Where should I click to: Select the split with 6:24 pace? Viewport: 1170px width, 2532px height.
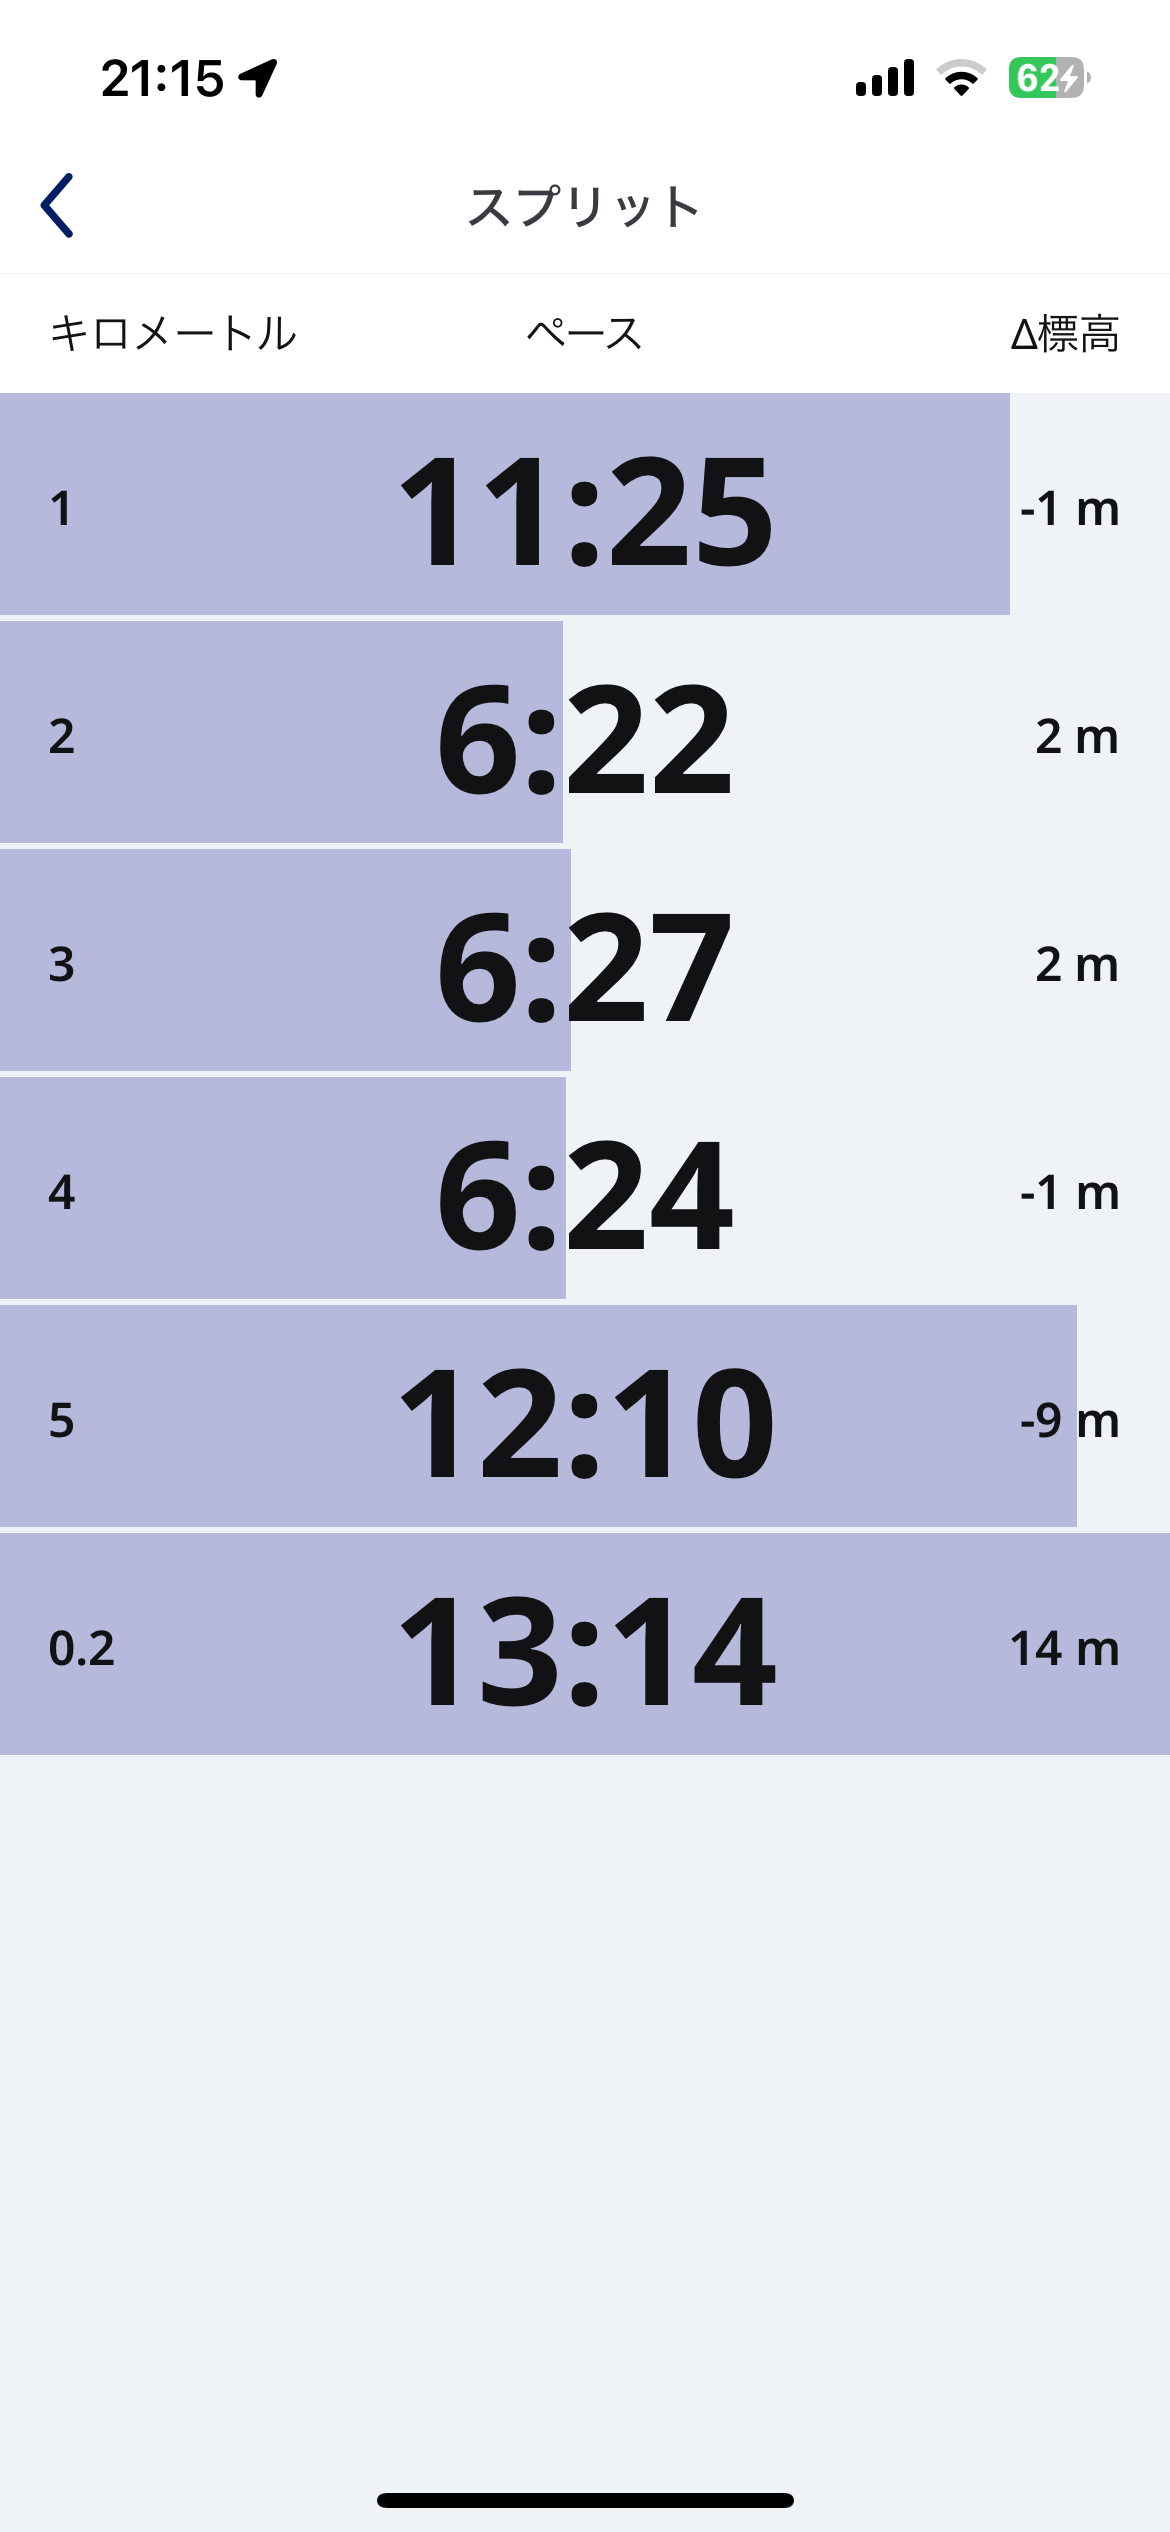pyautogui.click(x=585, y=1191)
